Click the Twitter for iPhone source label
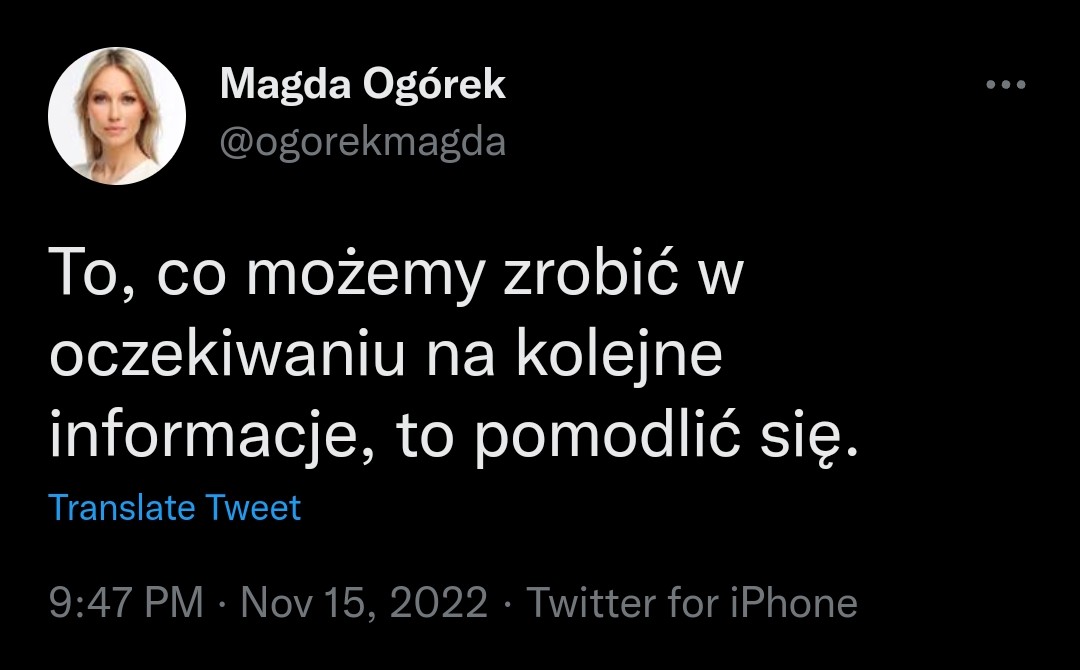This screenshot has height=670, width=1080. [692, 603]
